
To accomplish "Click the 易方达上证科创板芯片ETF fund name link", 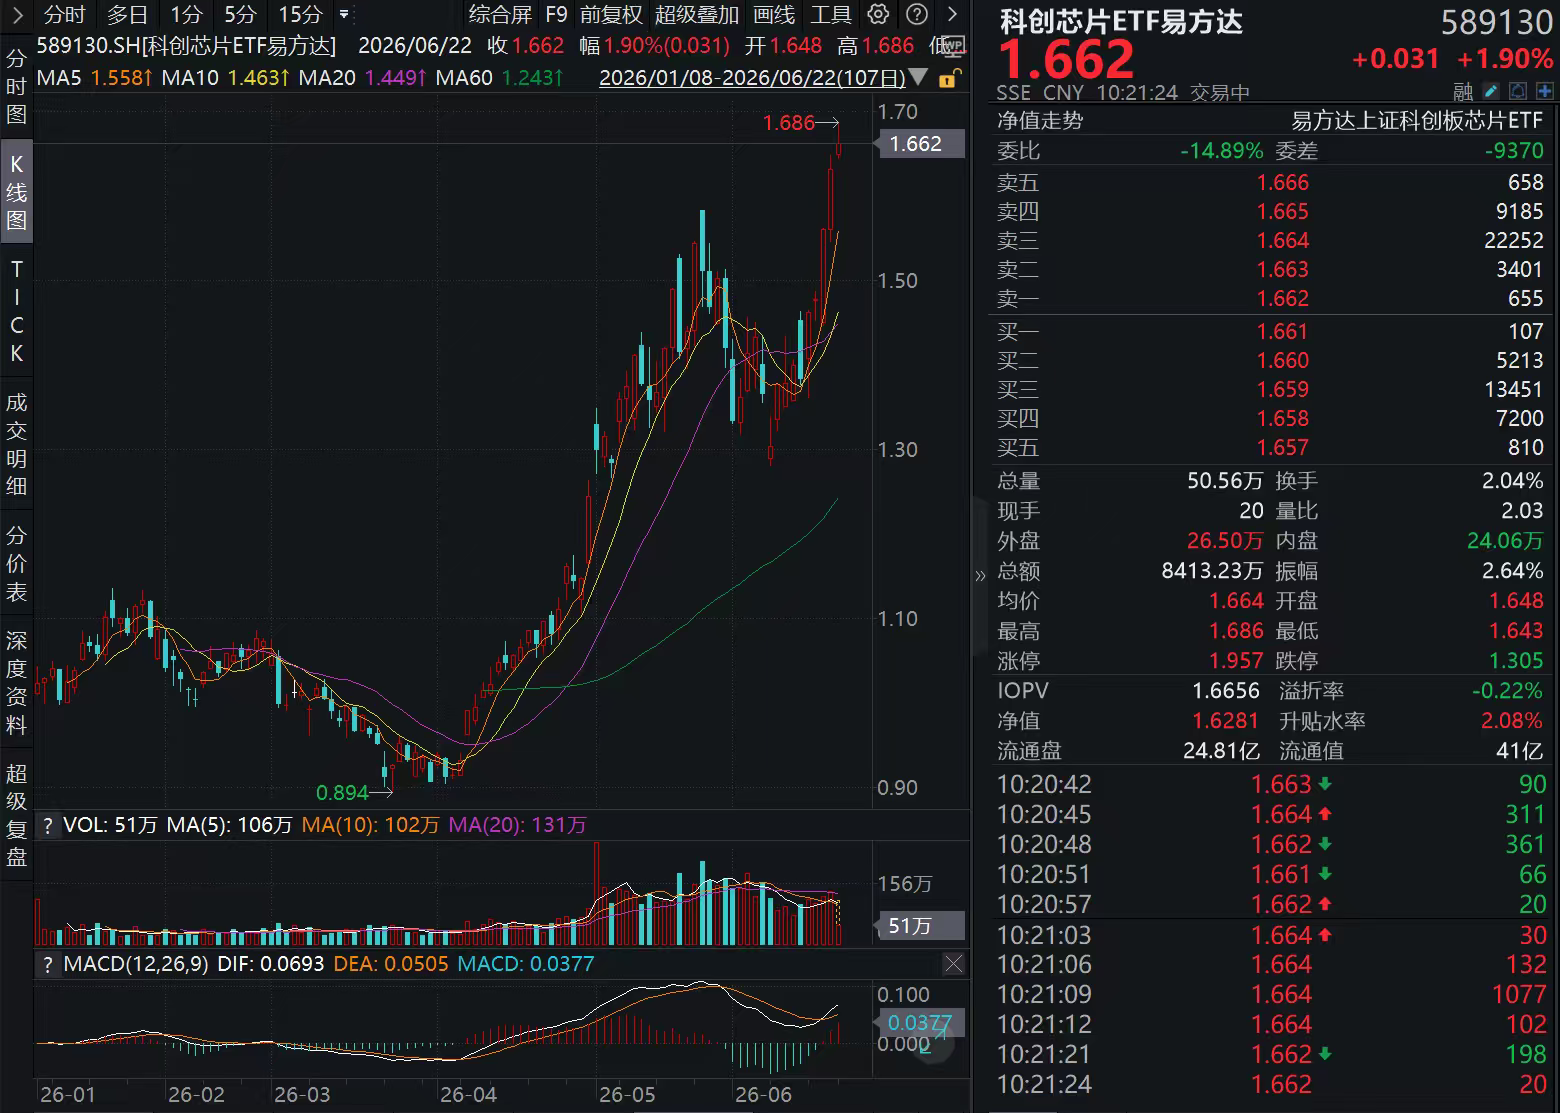I will click(1417, 121).
